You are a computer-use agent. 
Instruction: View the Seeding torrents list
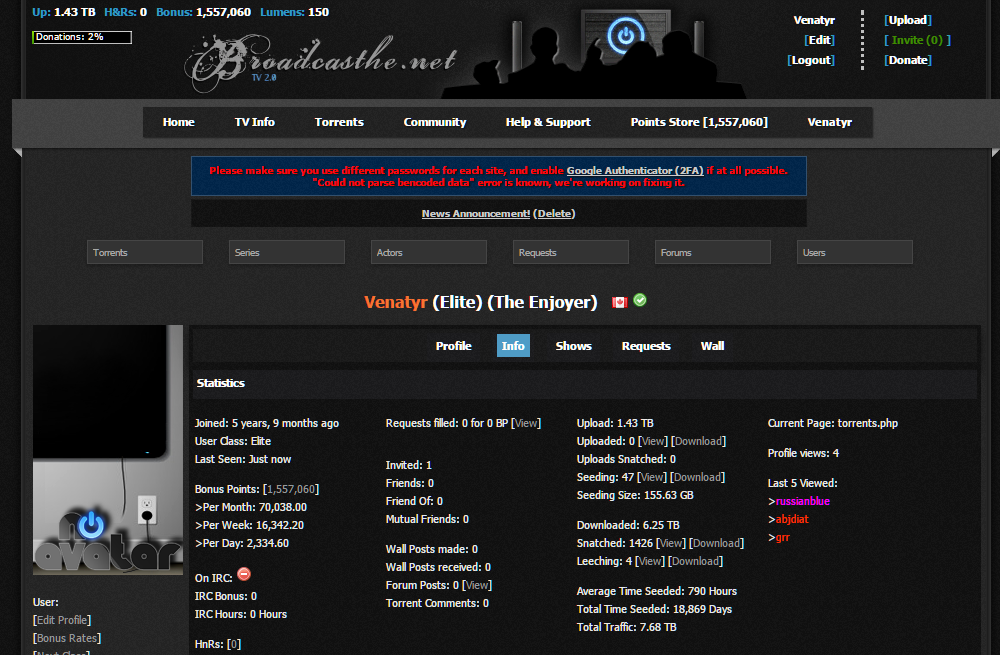click(x=652, y=477)
